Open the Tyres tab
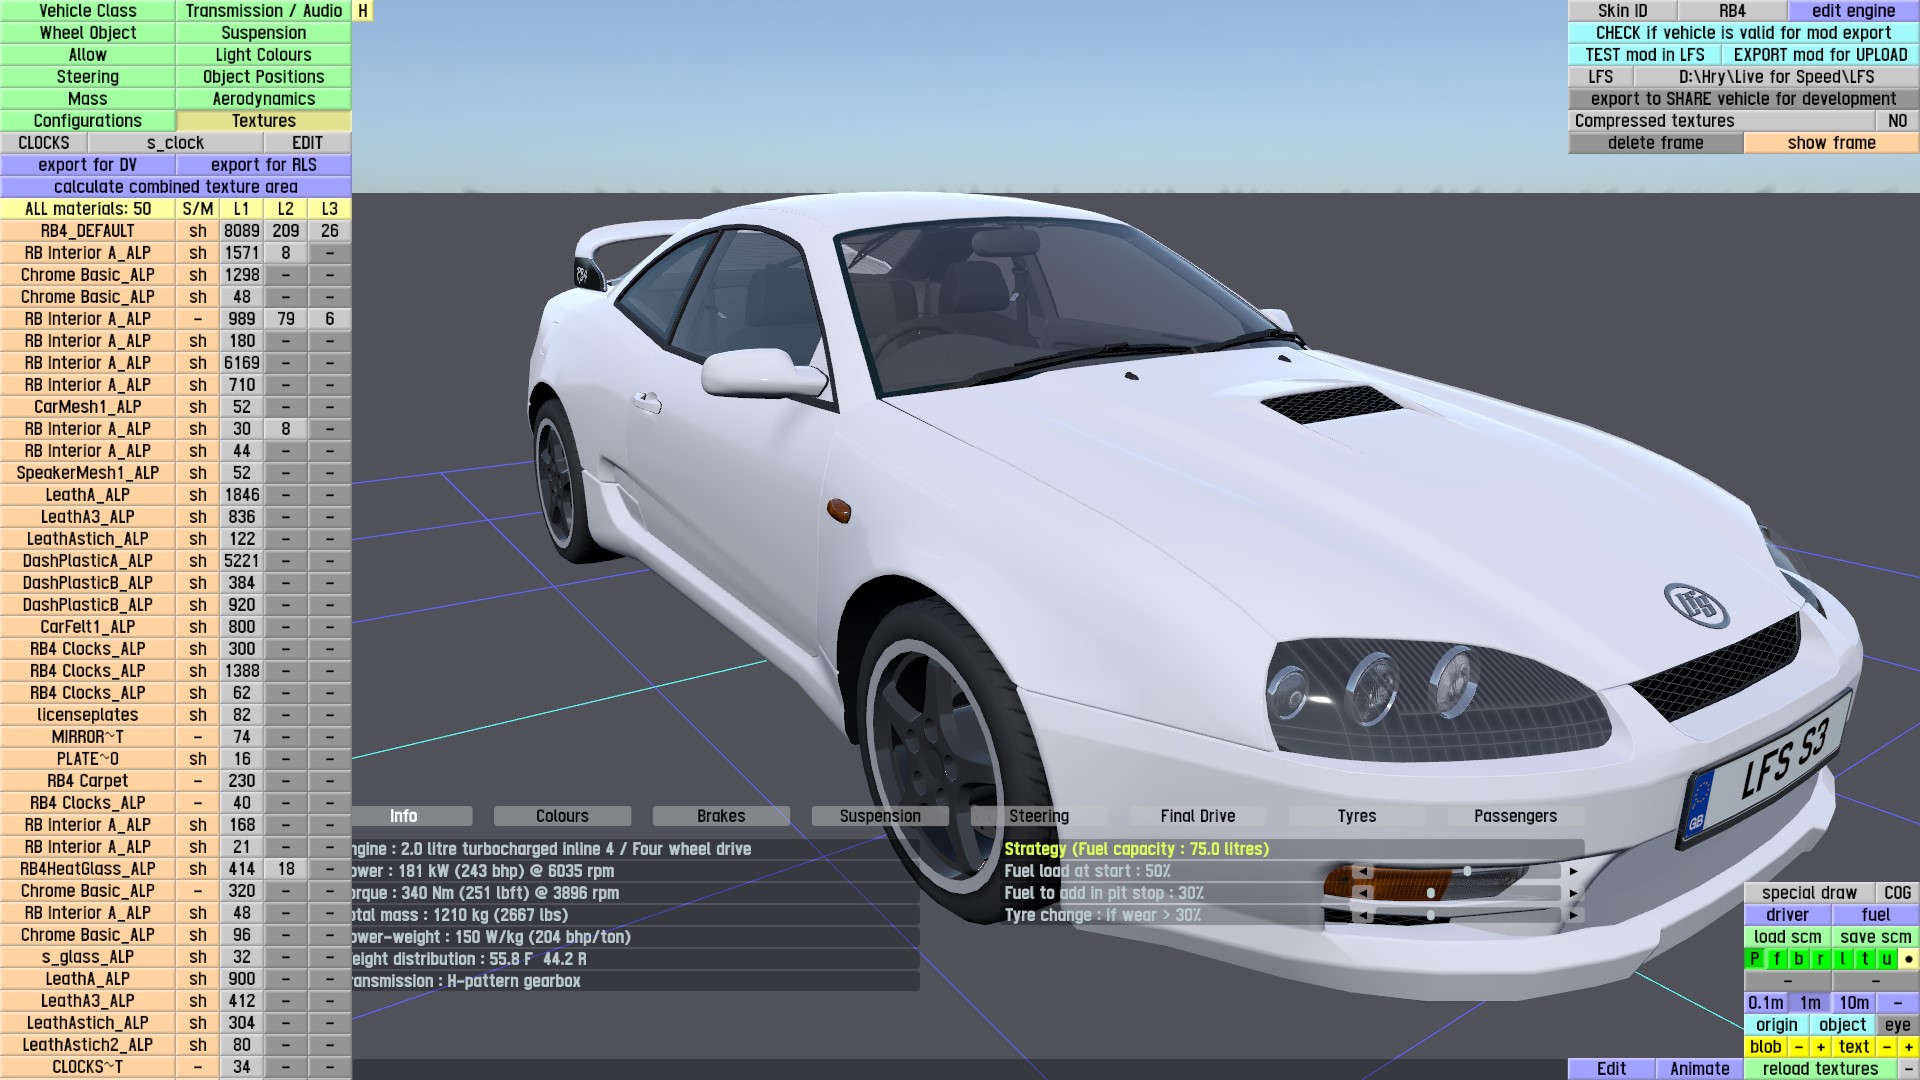This screenshot has height=1080, width=1920. click(1356, 816)
